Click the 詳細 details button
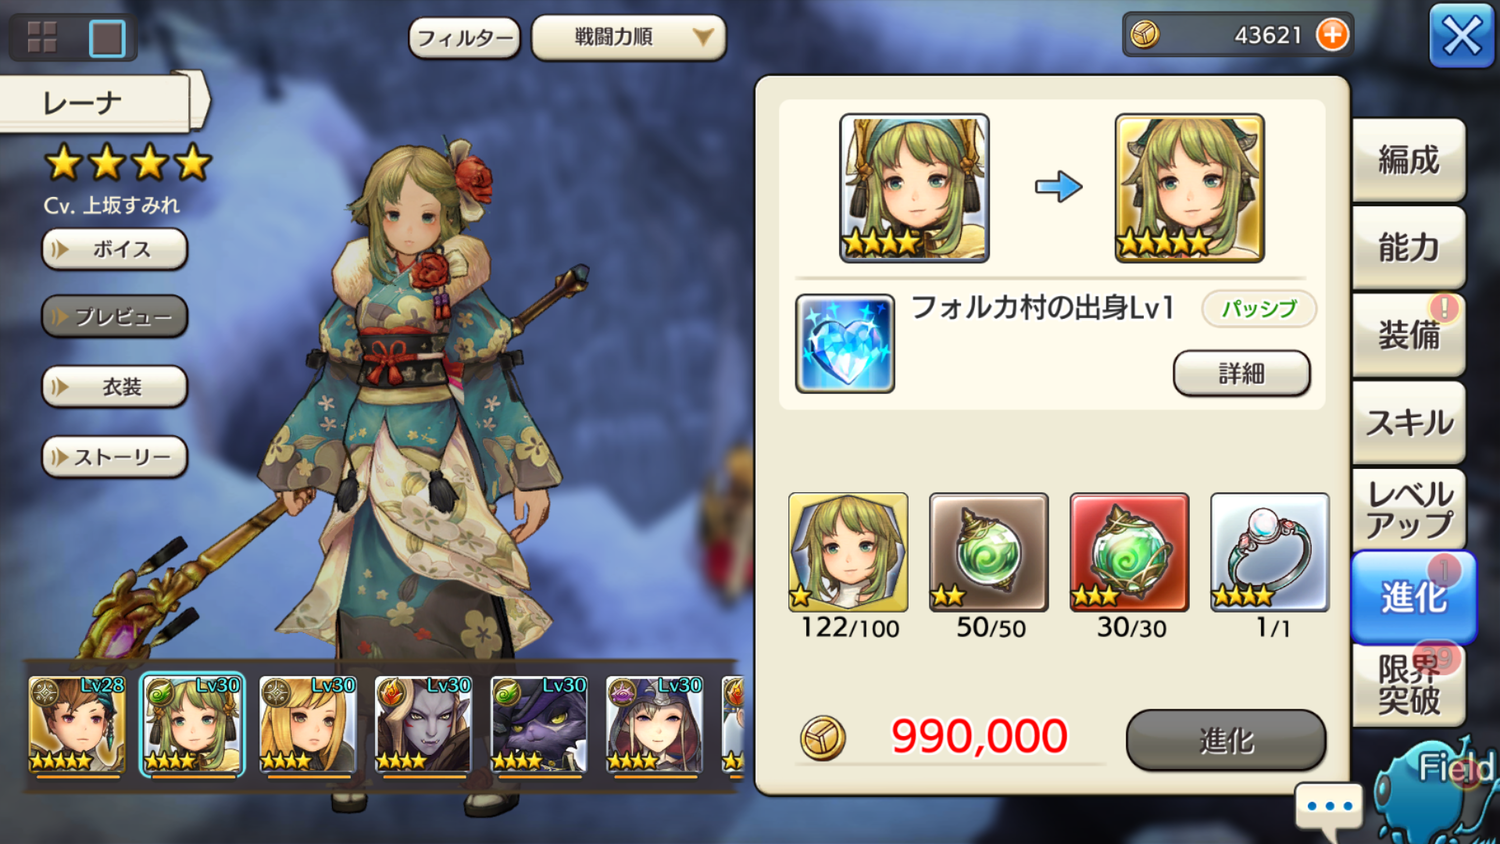1500x844 pixels. (x=1241, y=373)
